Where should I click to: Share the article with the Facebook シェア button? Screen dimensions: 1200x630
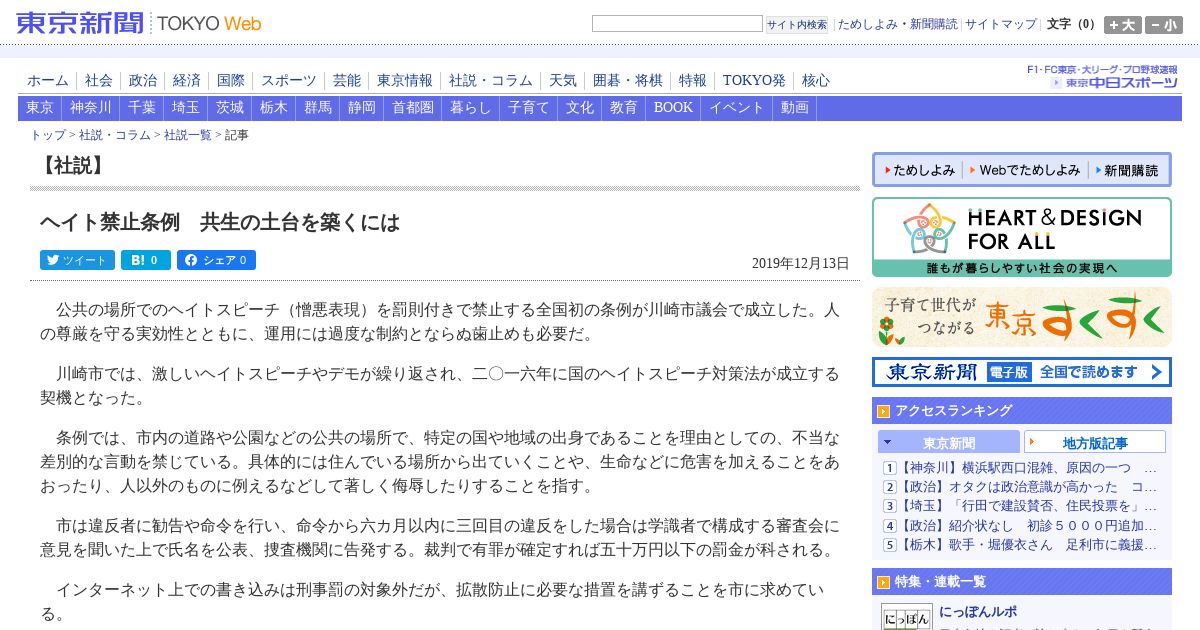[x=216, y=260]
